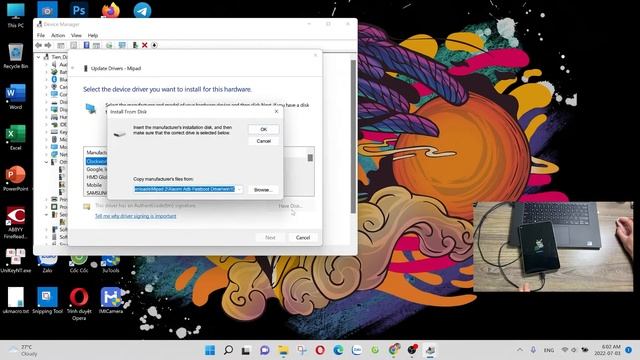Click update driver icon with green arrow
The width and height of the screenshot is (640, 360).
[x=135, y=45]
